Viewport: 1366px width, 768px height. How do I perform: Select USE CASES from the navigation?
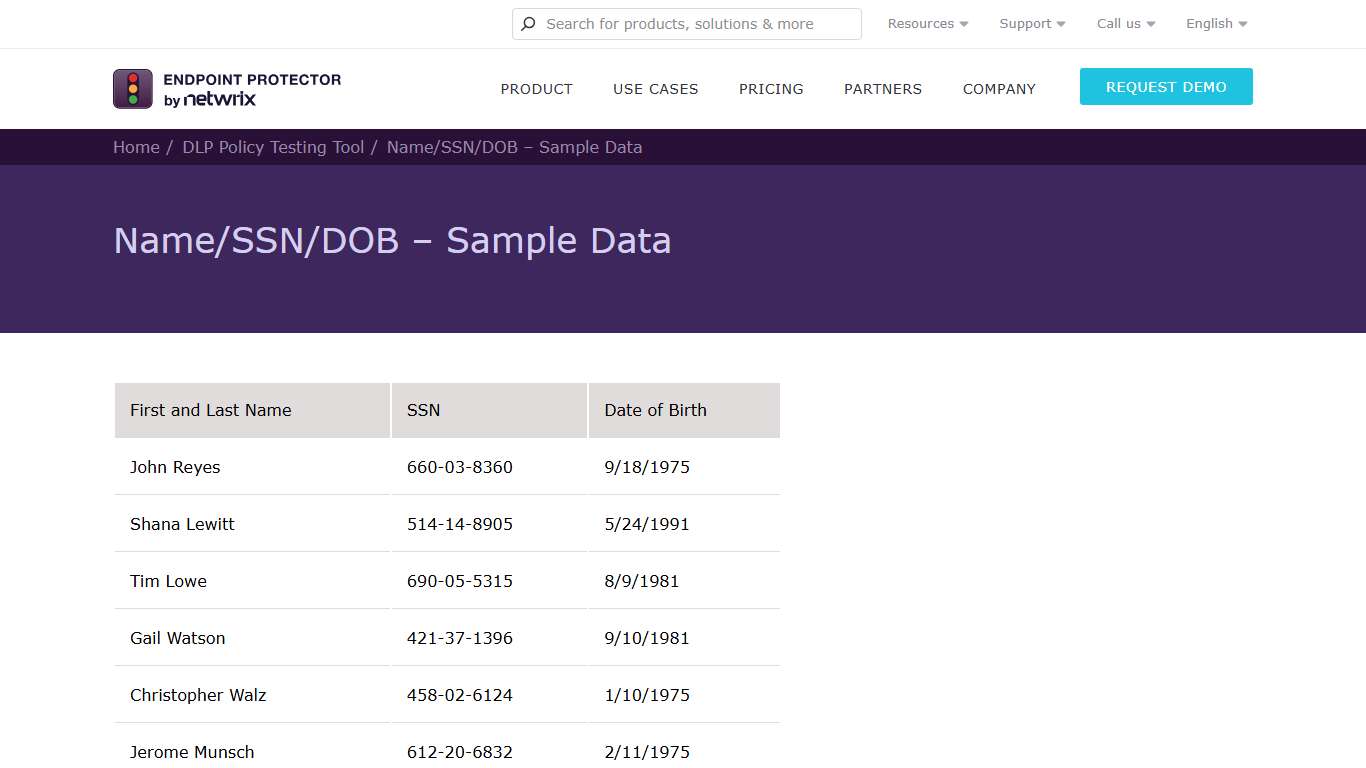tap(655, 89)
